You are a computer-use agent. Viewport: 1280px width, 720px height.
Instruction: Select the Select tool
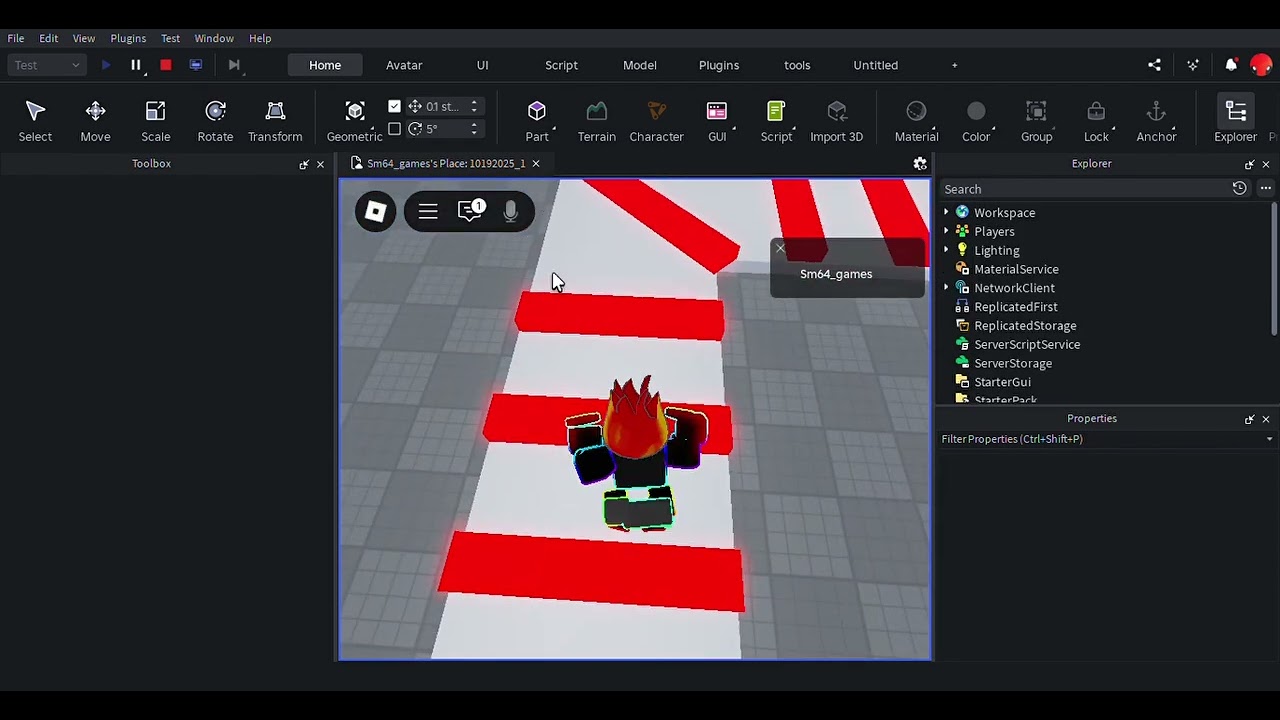pos(35,120)
